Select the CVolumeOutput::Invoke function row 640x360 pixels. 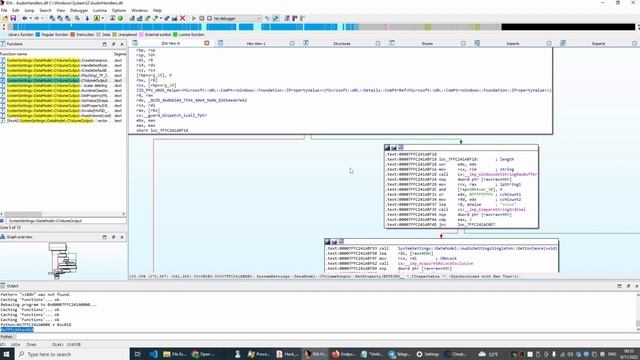pos(62,111)
